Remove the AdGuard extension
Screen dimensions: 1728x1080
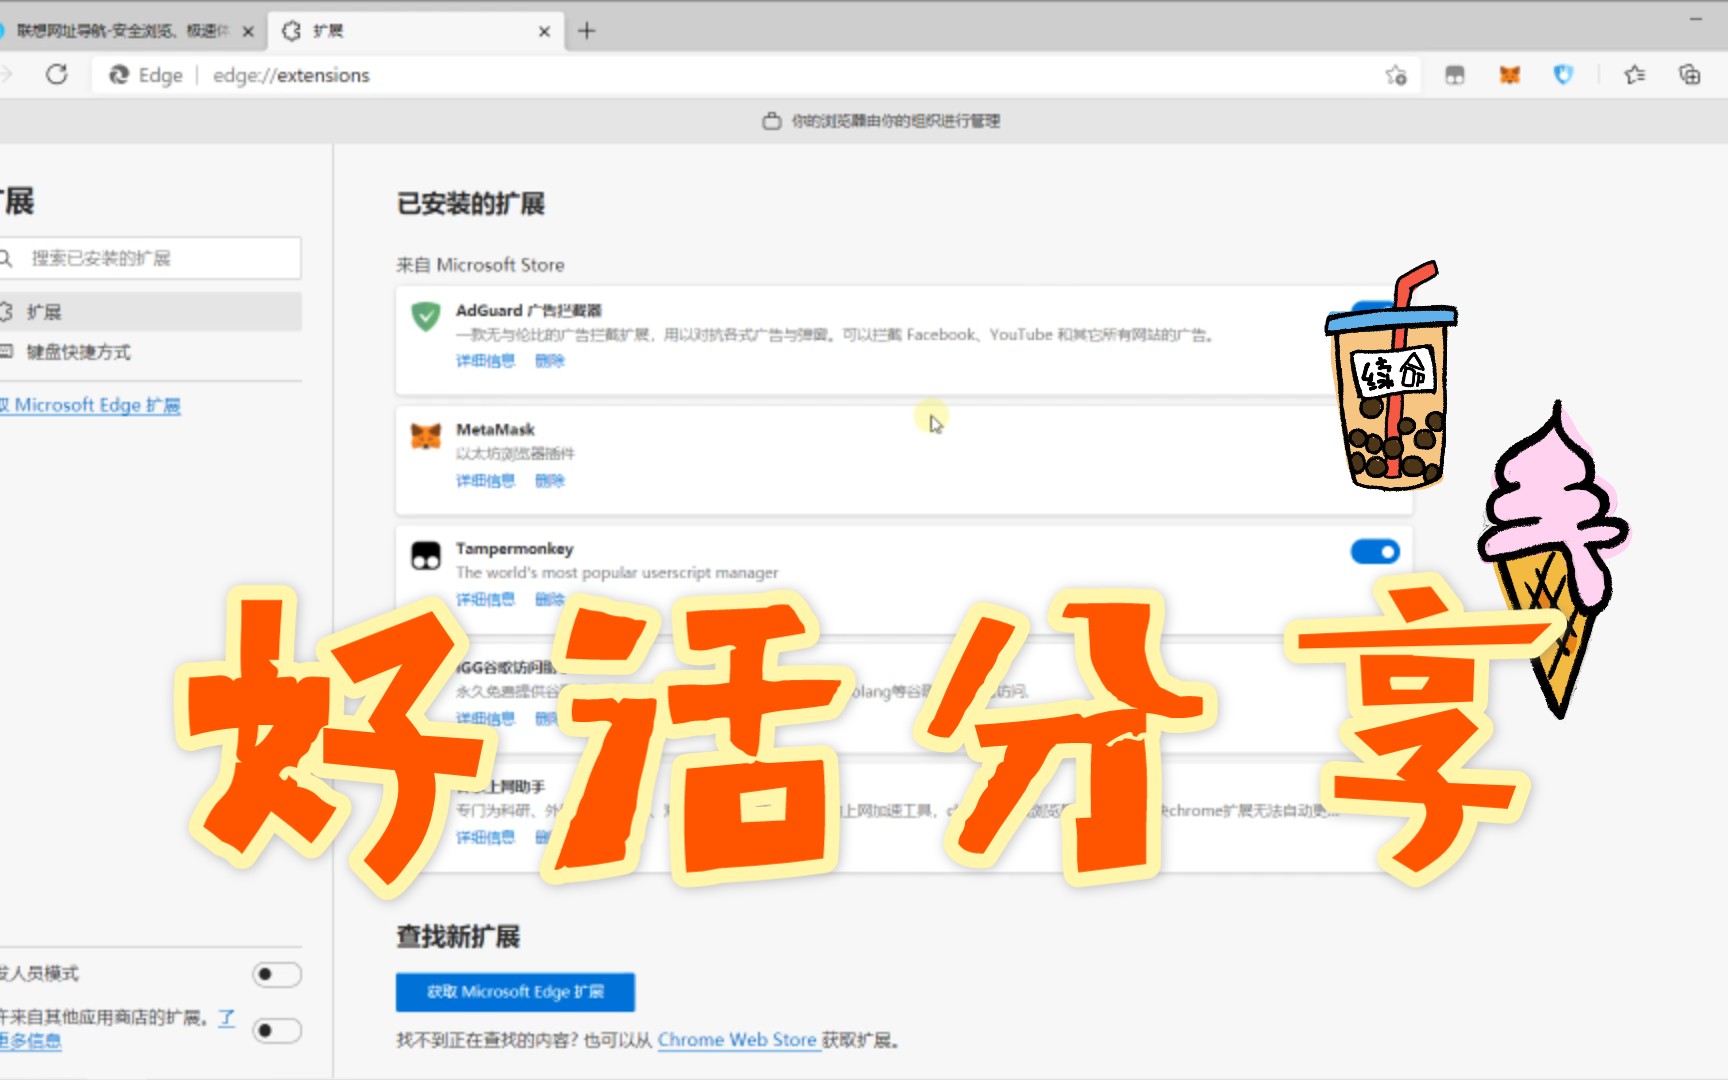coord(549,361)
